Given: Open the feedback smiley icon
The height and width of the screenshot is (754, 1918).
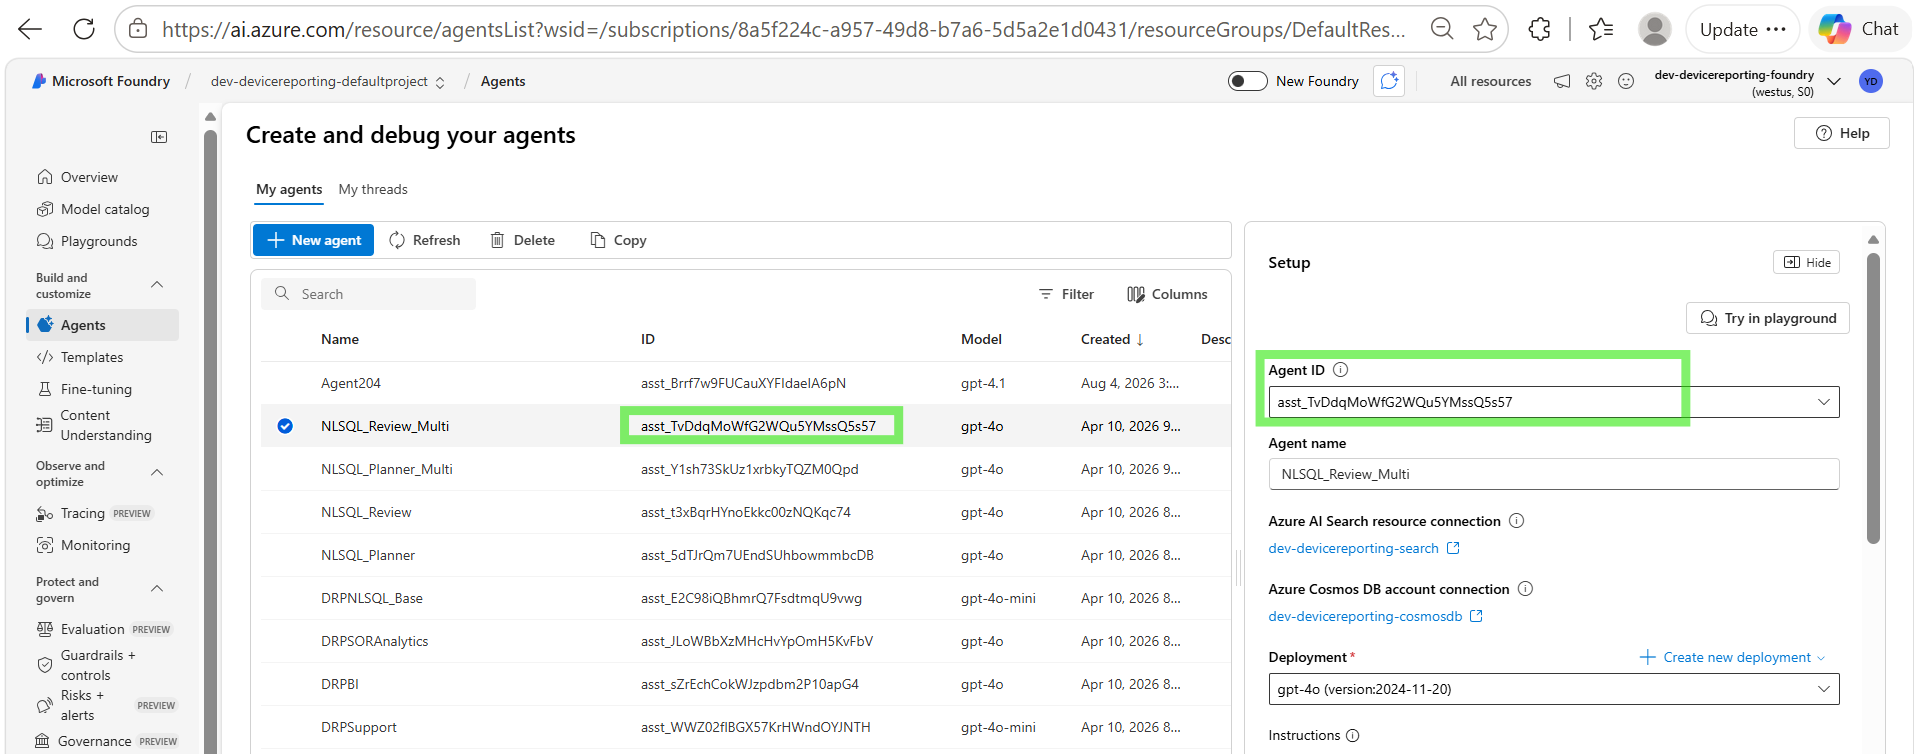Looking at the screenshot, I should 1626,81.
